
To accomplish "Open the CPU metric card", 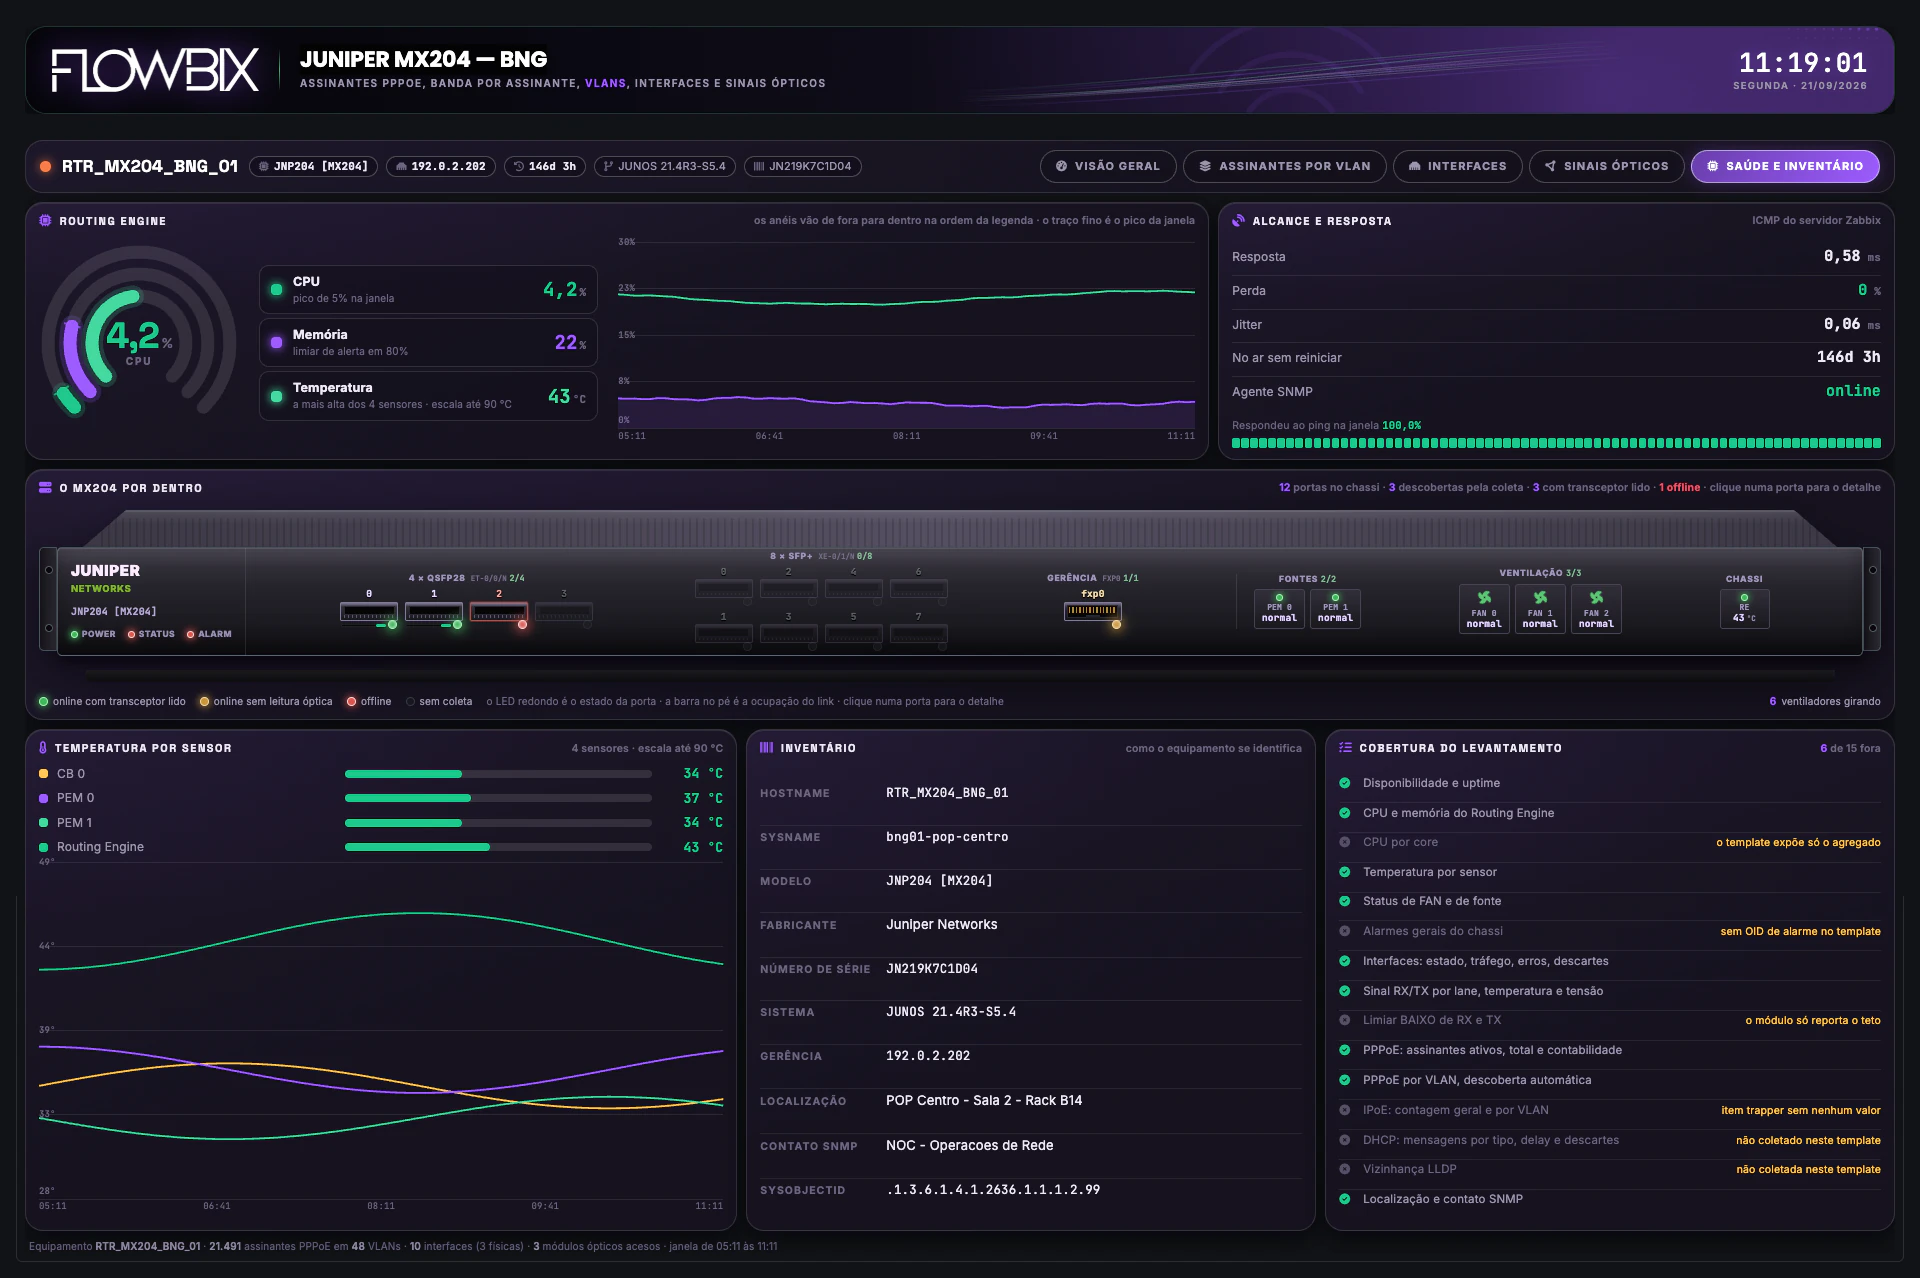I will pyautogui.click(x=428, y=290).
